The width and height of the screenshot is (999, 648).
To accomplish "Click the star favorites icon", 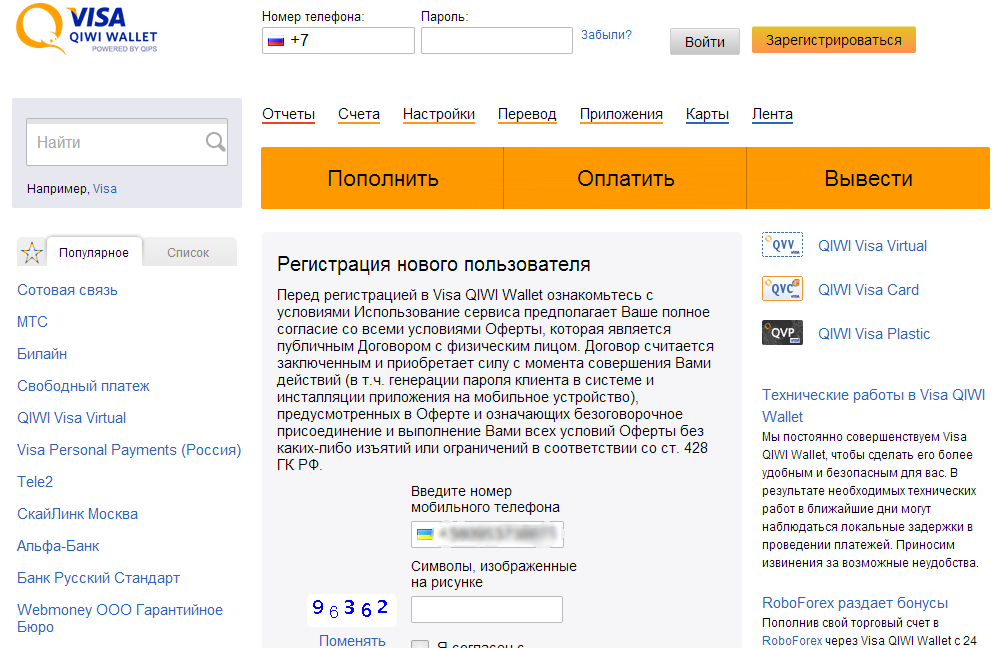I will (31, 253).
